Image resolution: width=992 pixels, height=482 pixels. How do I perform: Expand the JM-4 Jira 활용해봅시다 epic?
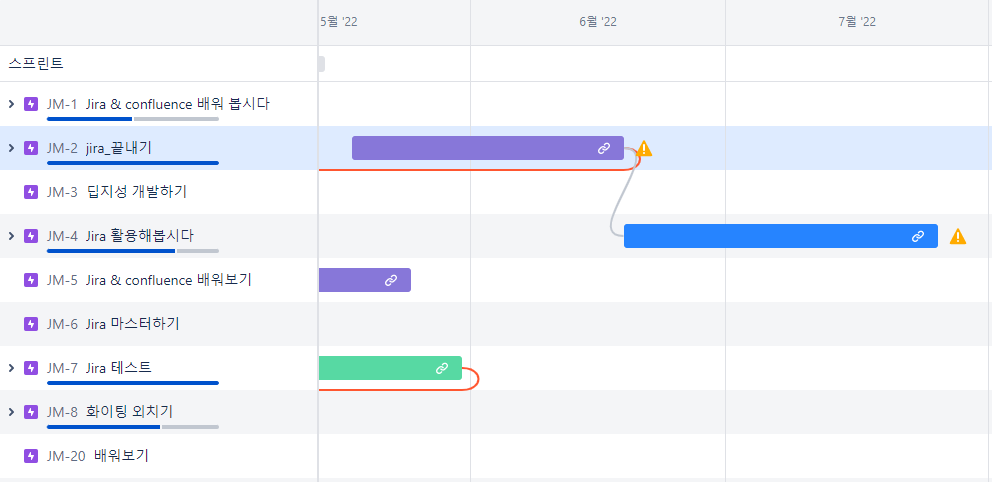[11, 236]
